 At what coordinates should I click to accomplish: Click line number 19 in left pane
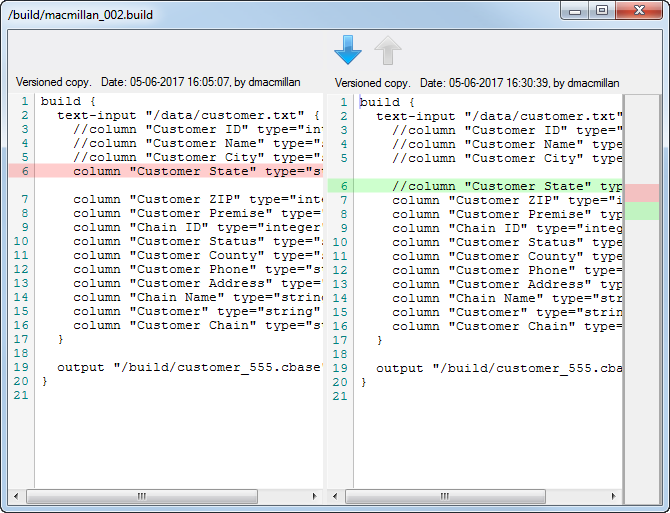coord(20,367)
